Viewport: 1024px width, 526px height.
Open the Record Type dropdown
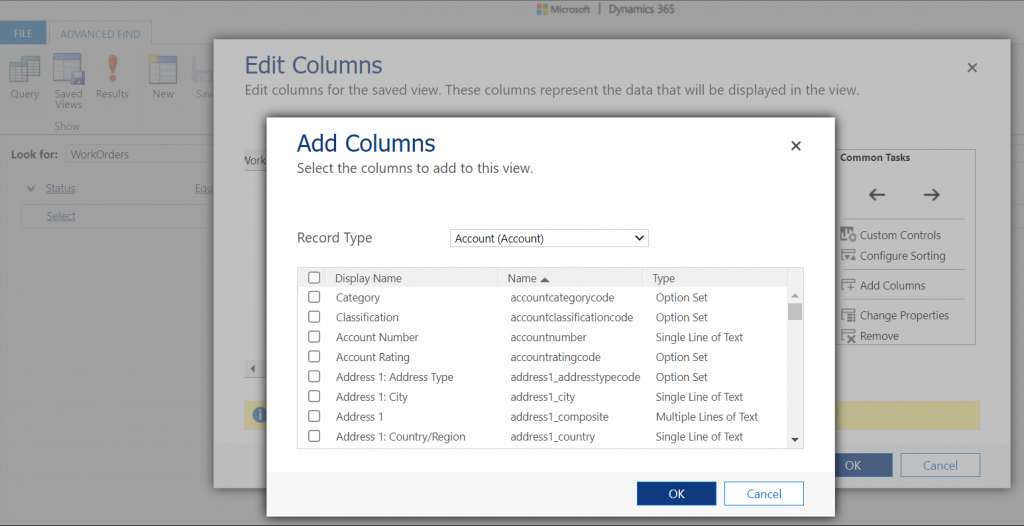click(549, 238)
